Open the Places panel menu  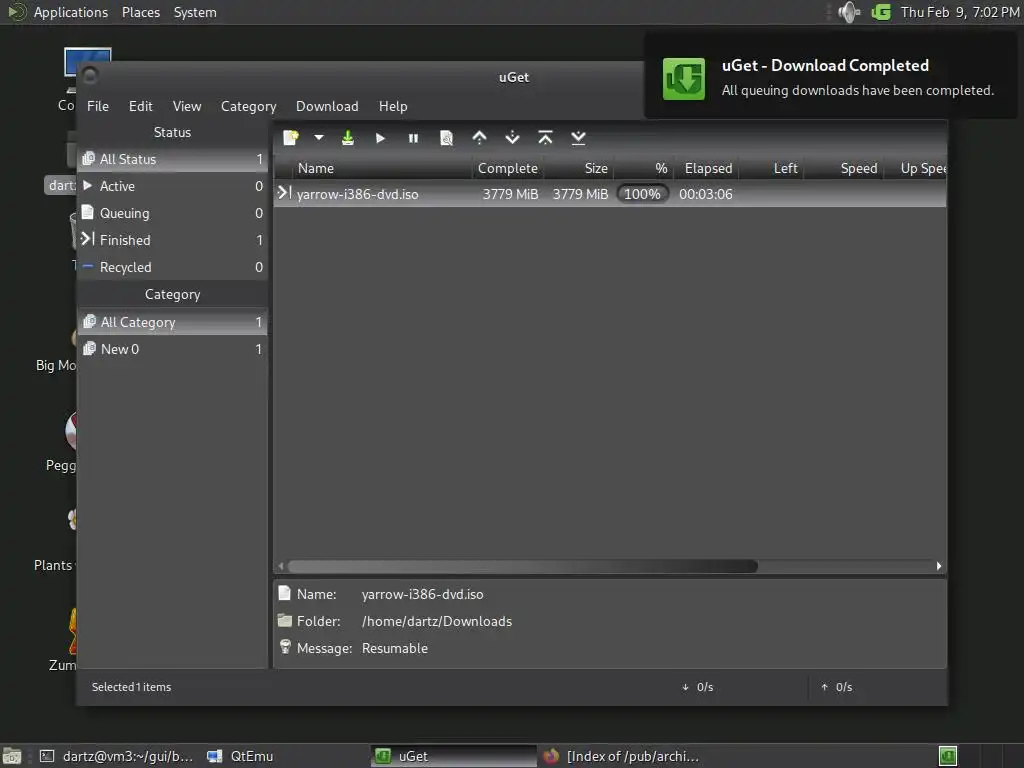tap(140, 12)
